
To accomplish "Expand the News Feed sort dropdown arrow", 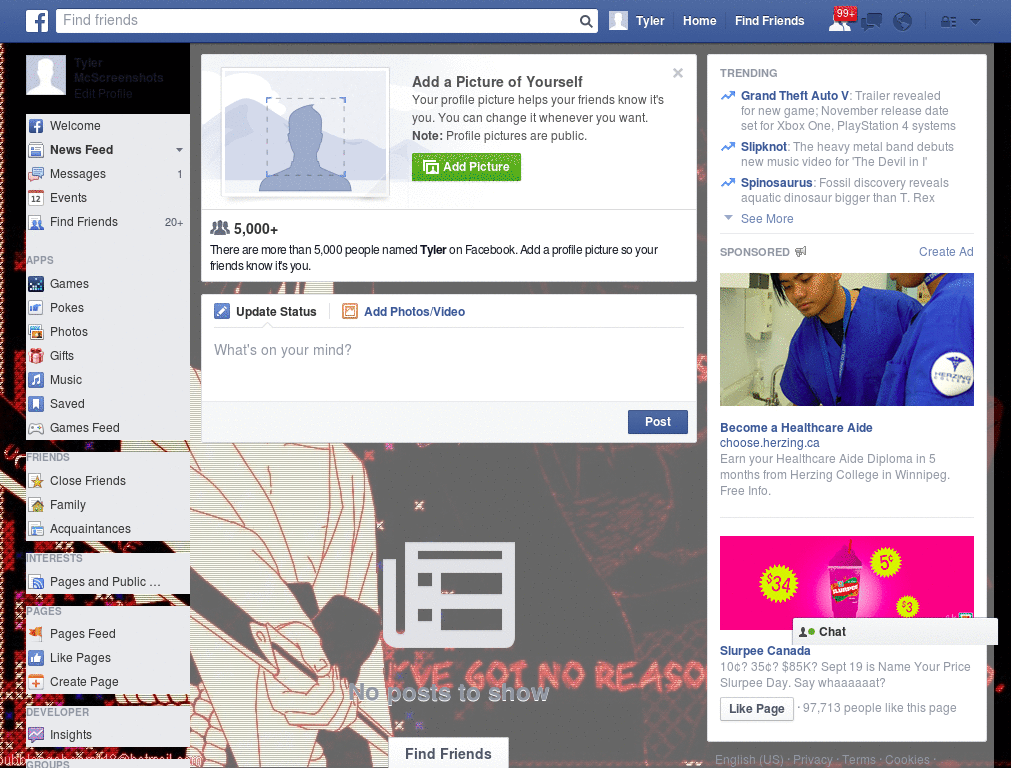I will point(179,150).
